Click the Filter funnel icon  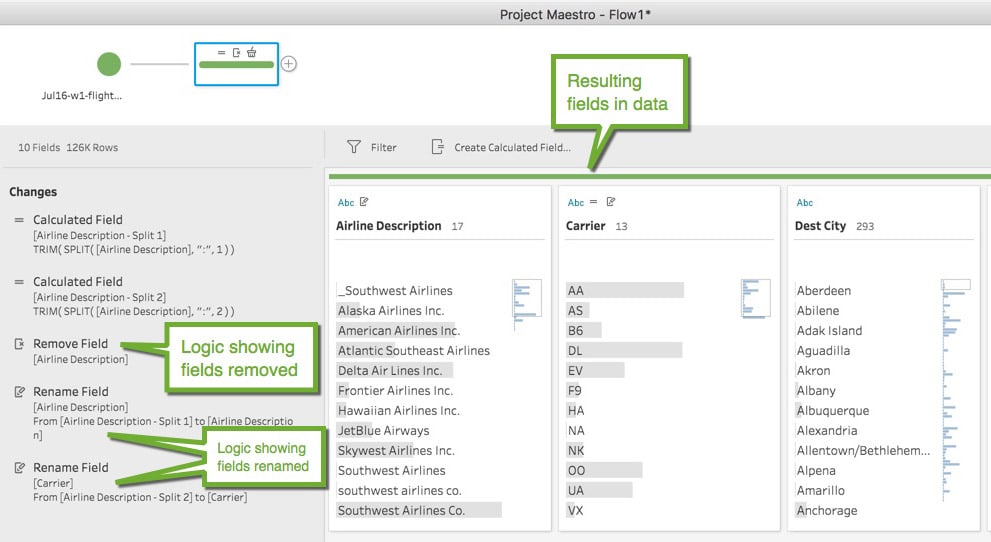point(354,147)
